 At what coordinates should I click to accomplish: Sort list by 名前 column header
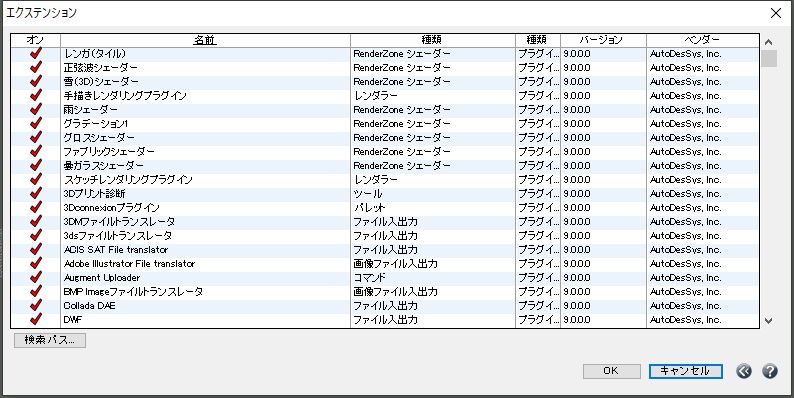(205, 40)
